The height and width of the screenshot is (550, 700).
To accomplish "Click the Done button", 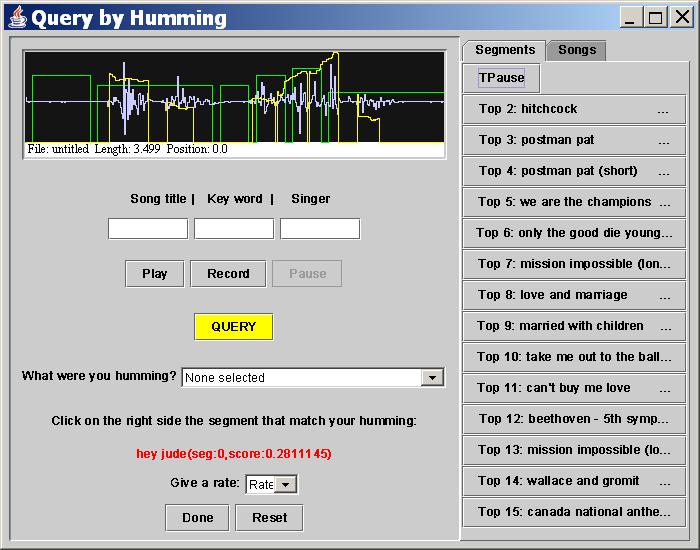I will tap(198, 517).
